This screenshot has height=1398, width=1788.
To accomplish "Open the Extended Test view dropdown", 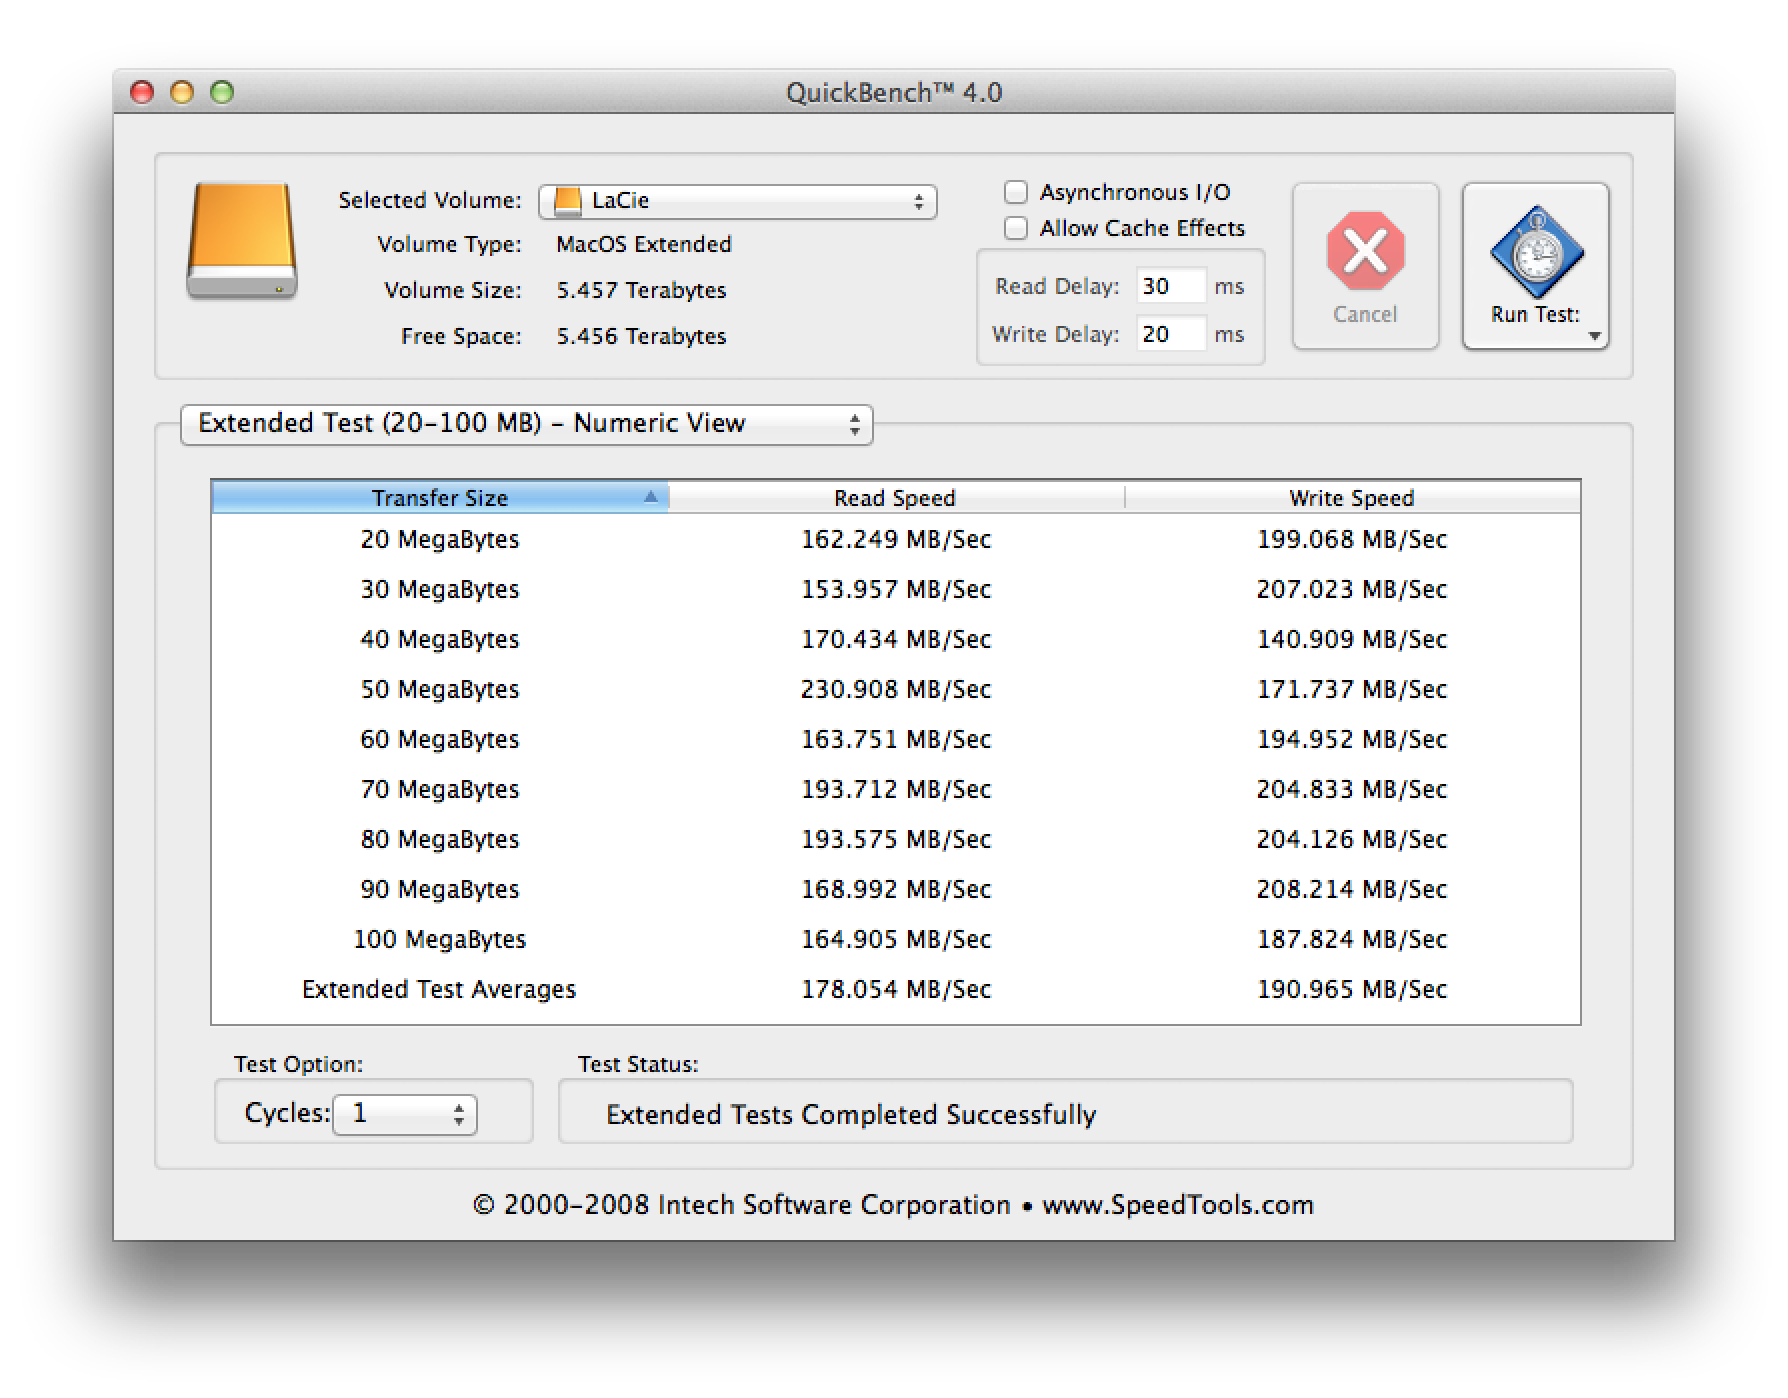I will [x=527, y=424].
